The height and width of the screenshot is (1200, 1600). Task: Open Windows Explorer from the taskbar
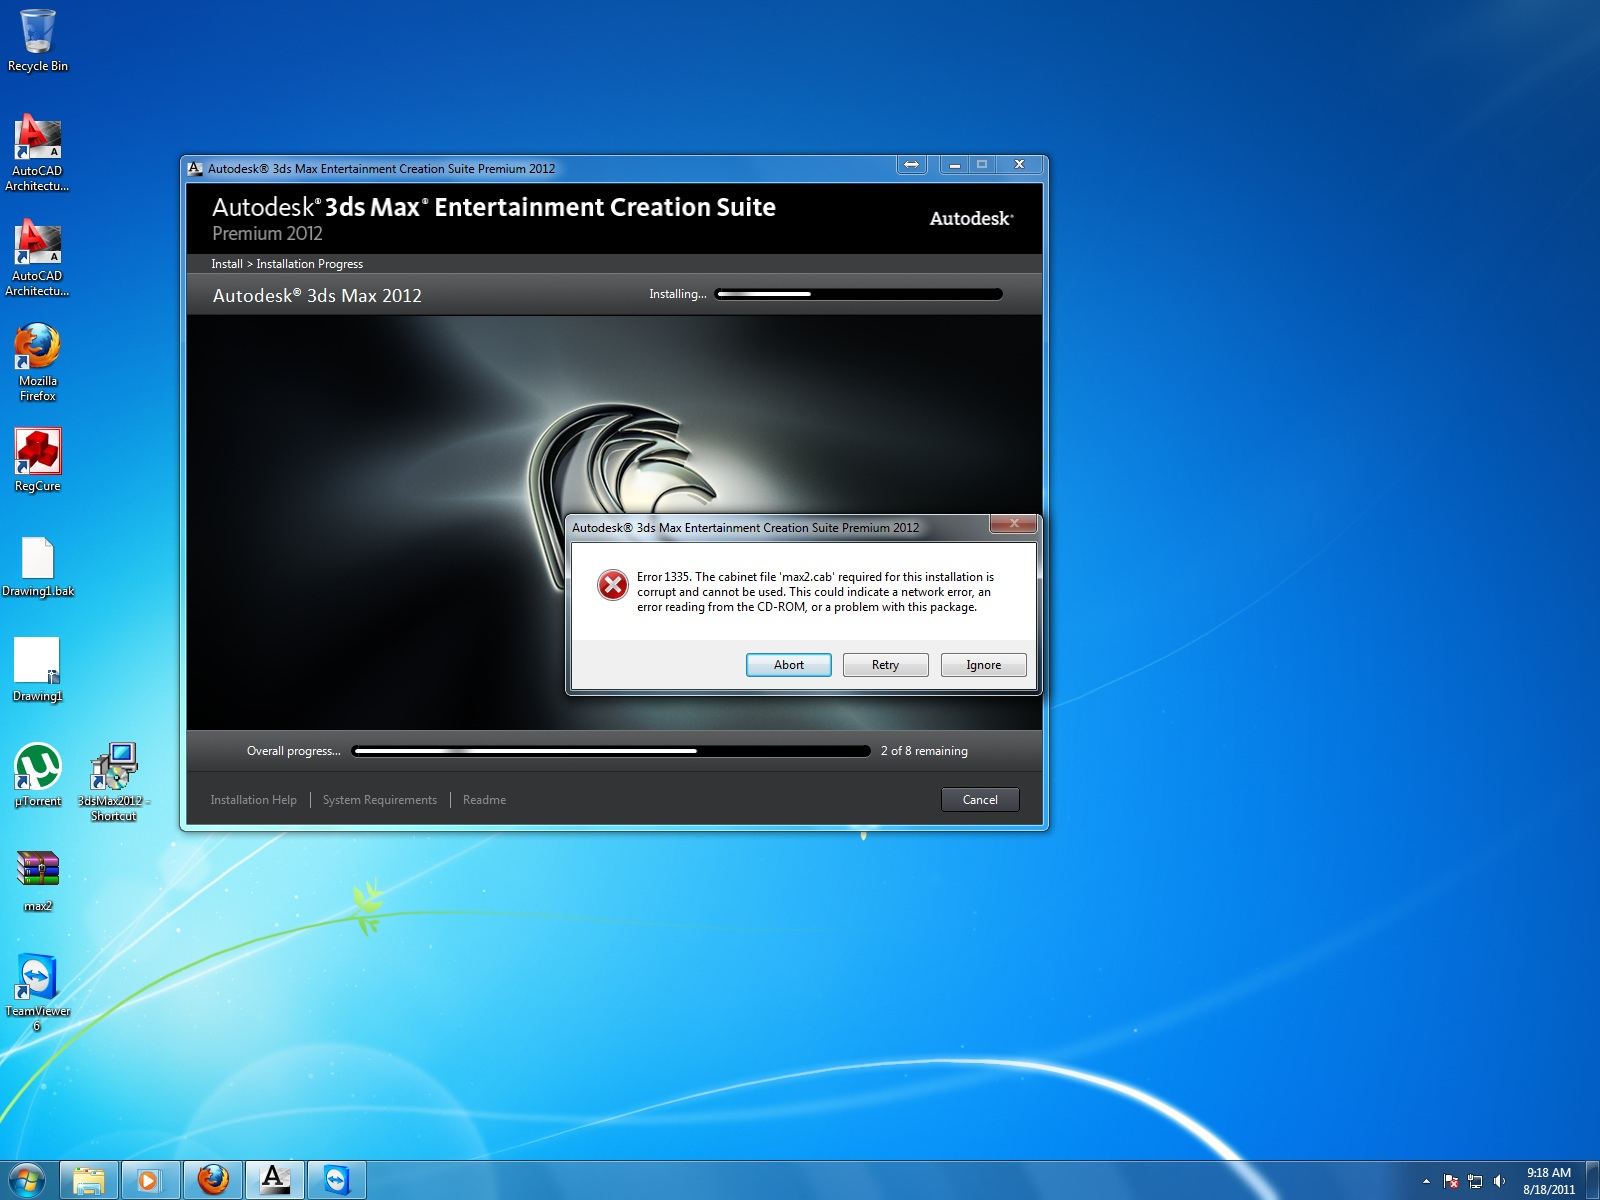point(89,1180)
